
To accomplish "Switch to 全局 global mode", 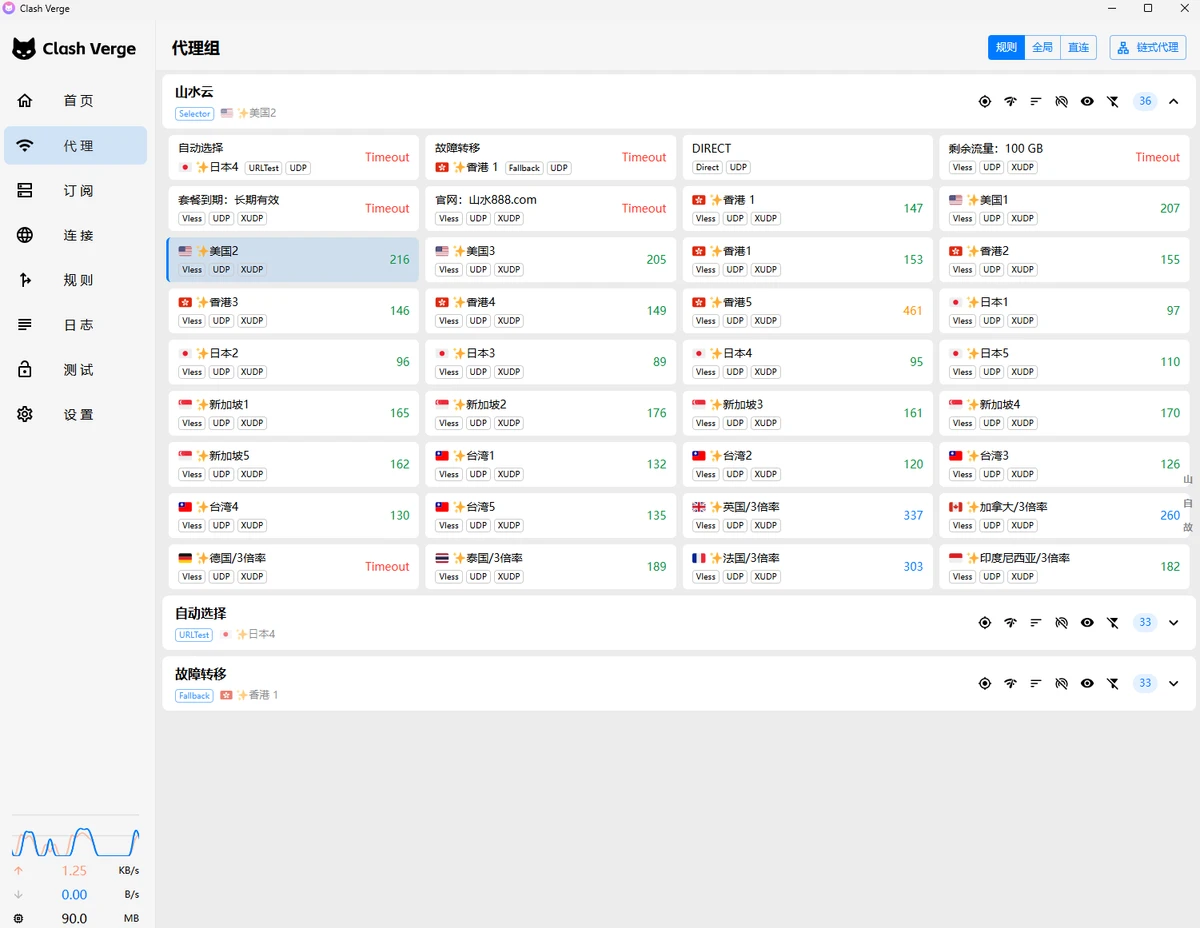I will 1042,47.
